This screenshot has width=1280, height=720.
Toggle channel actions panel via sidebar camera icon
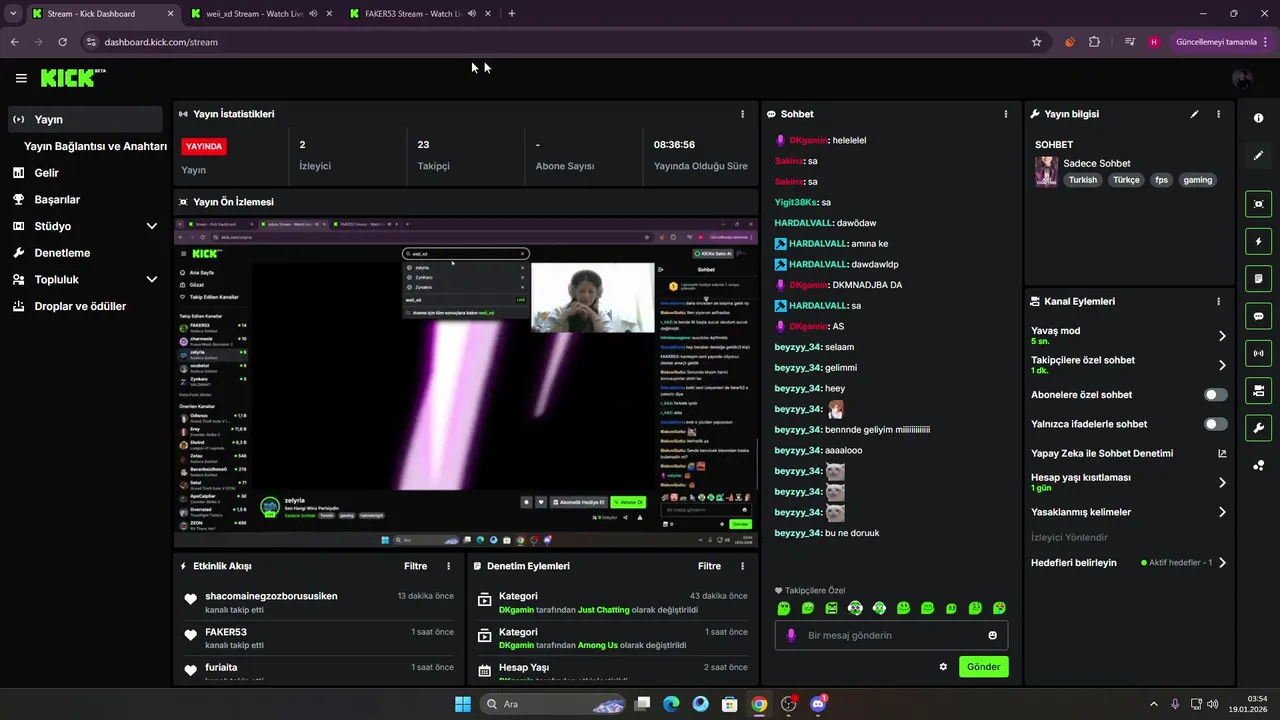[x=1258, y=390]
